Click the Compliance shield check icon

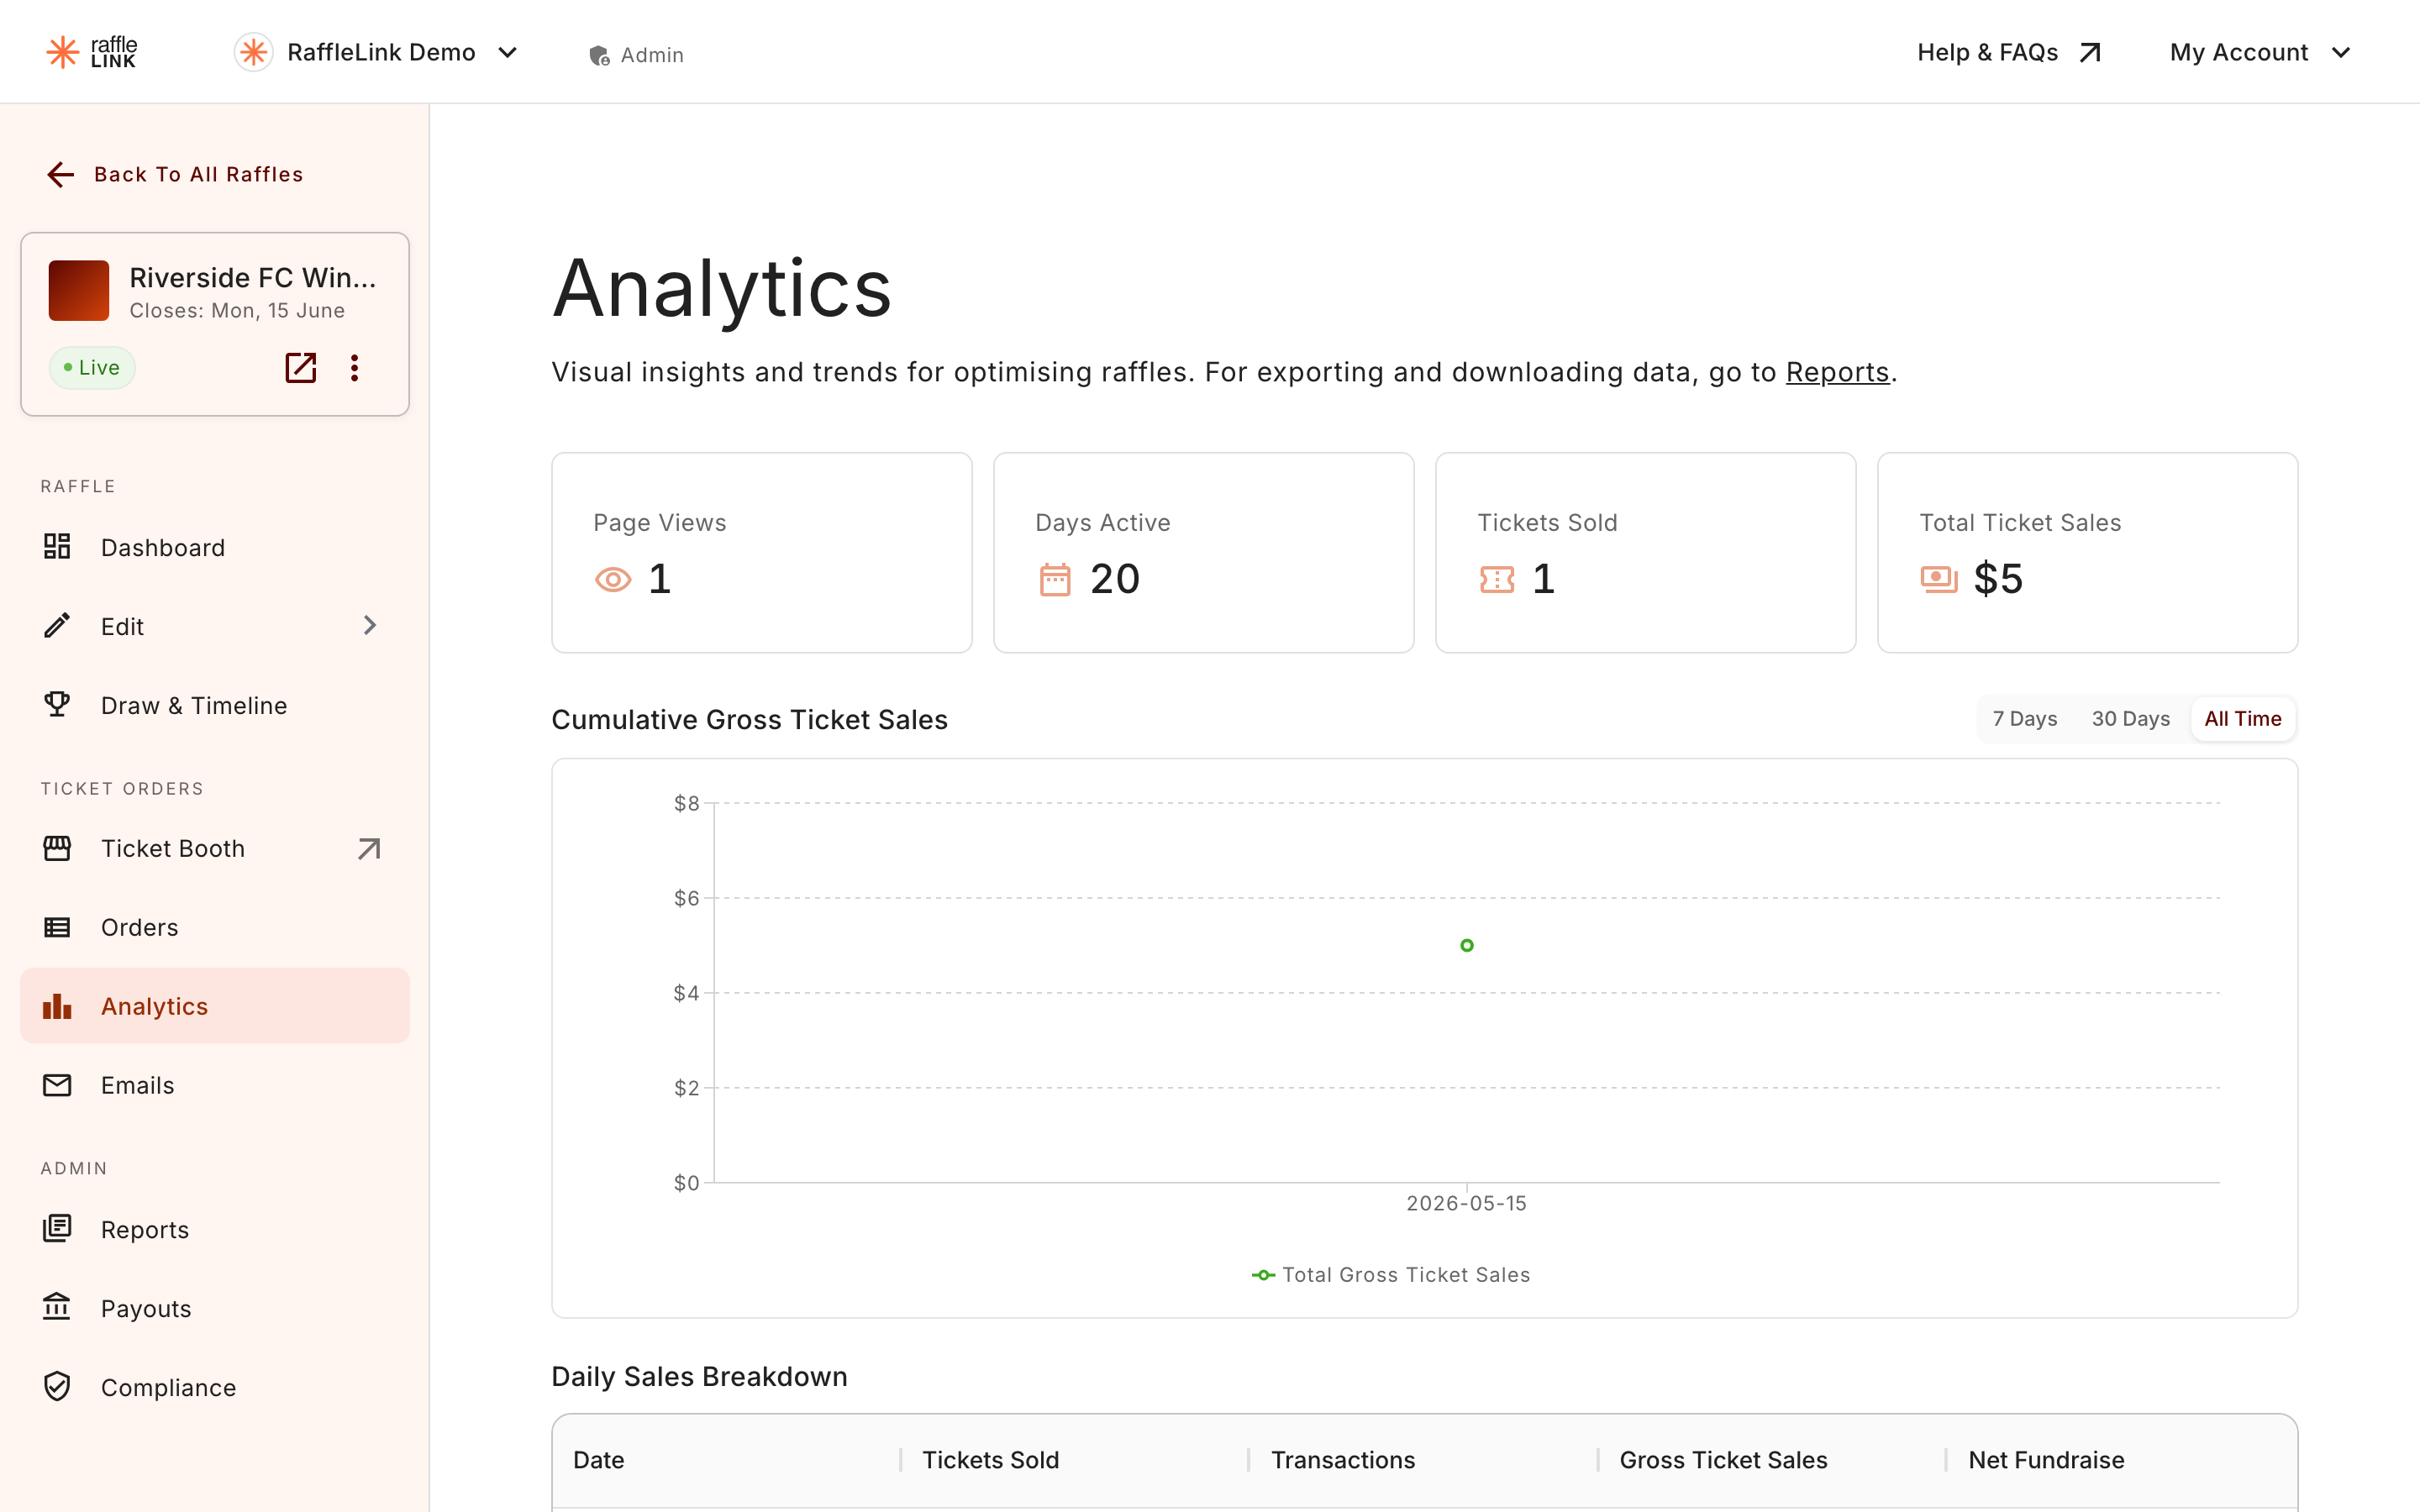(57, 1386)
